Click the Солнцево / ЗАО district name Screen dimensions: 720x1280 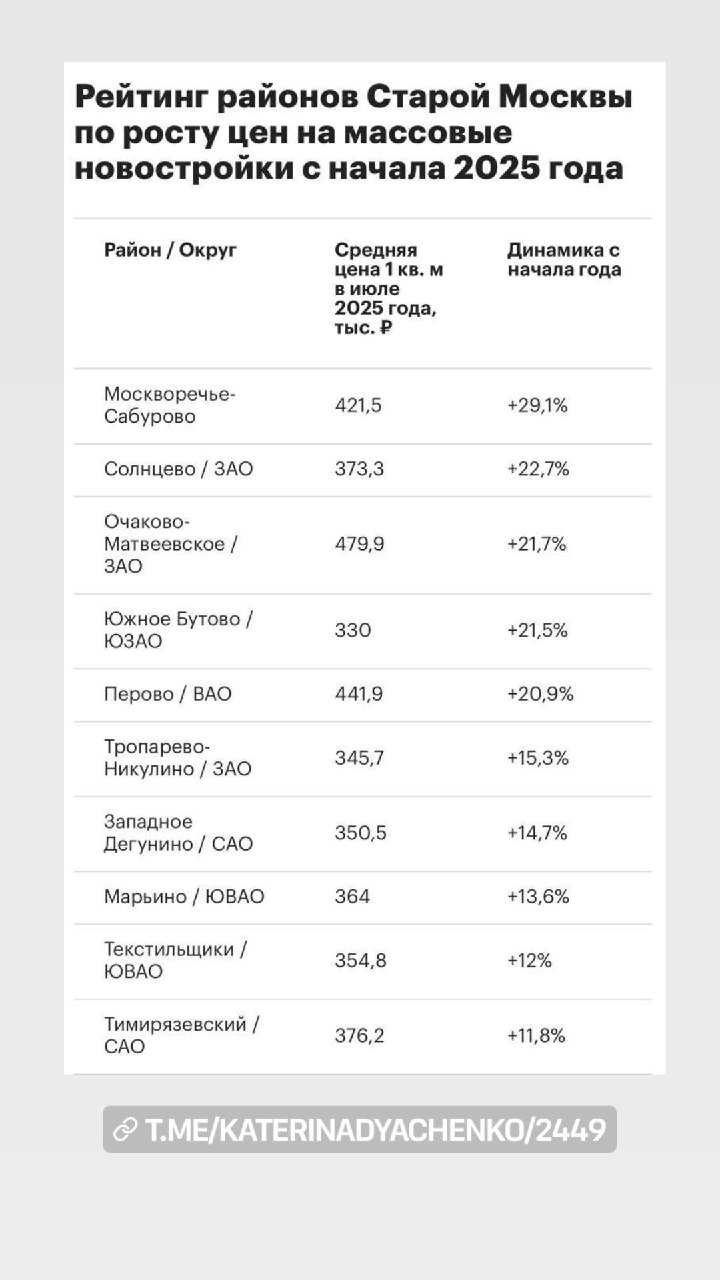(179, 469)
